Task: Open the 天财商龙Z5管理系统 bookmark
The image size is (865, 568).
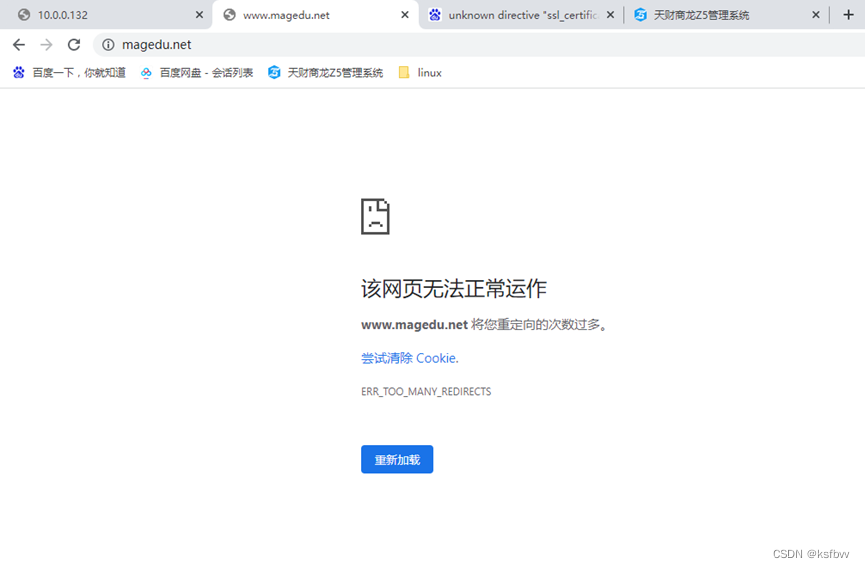Action: point(325,73)
